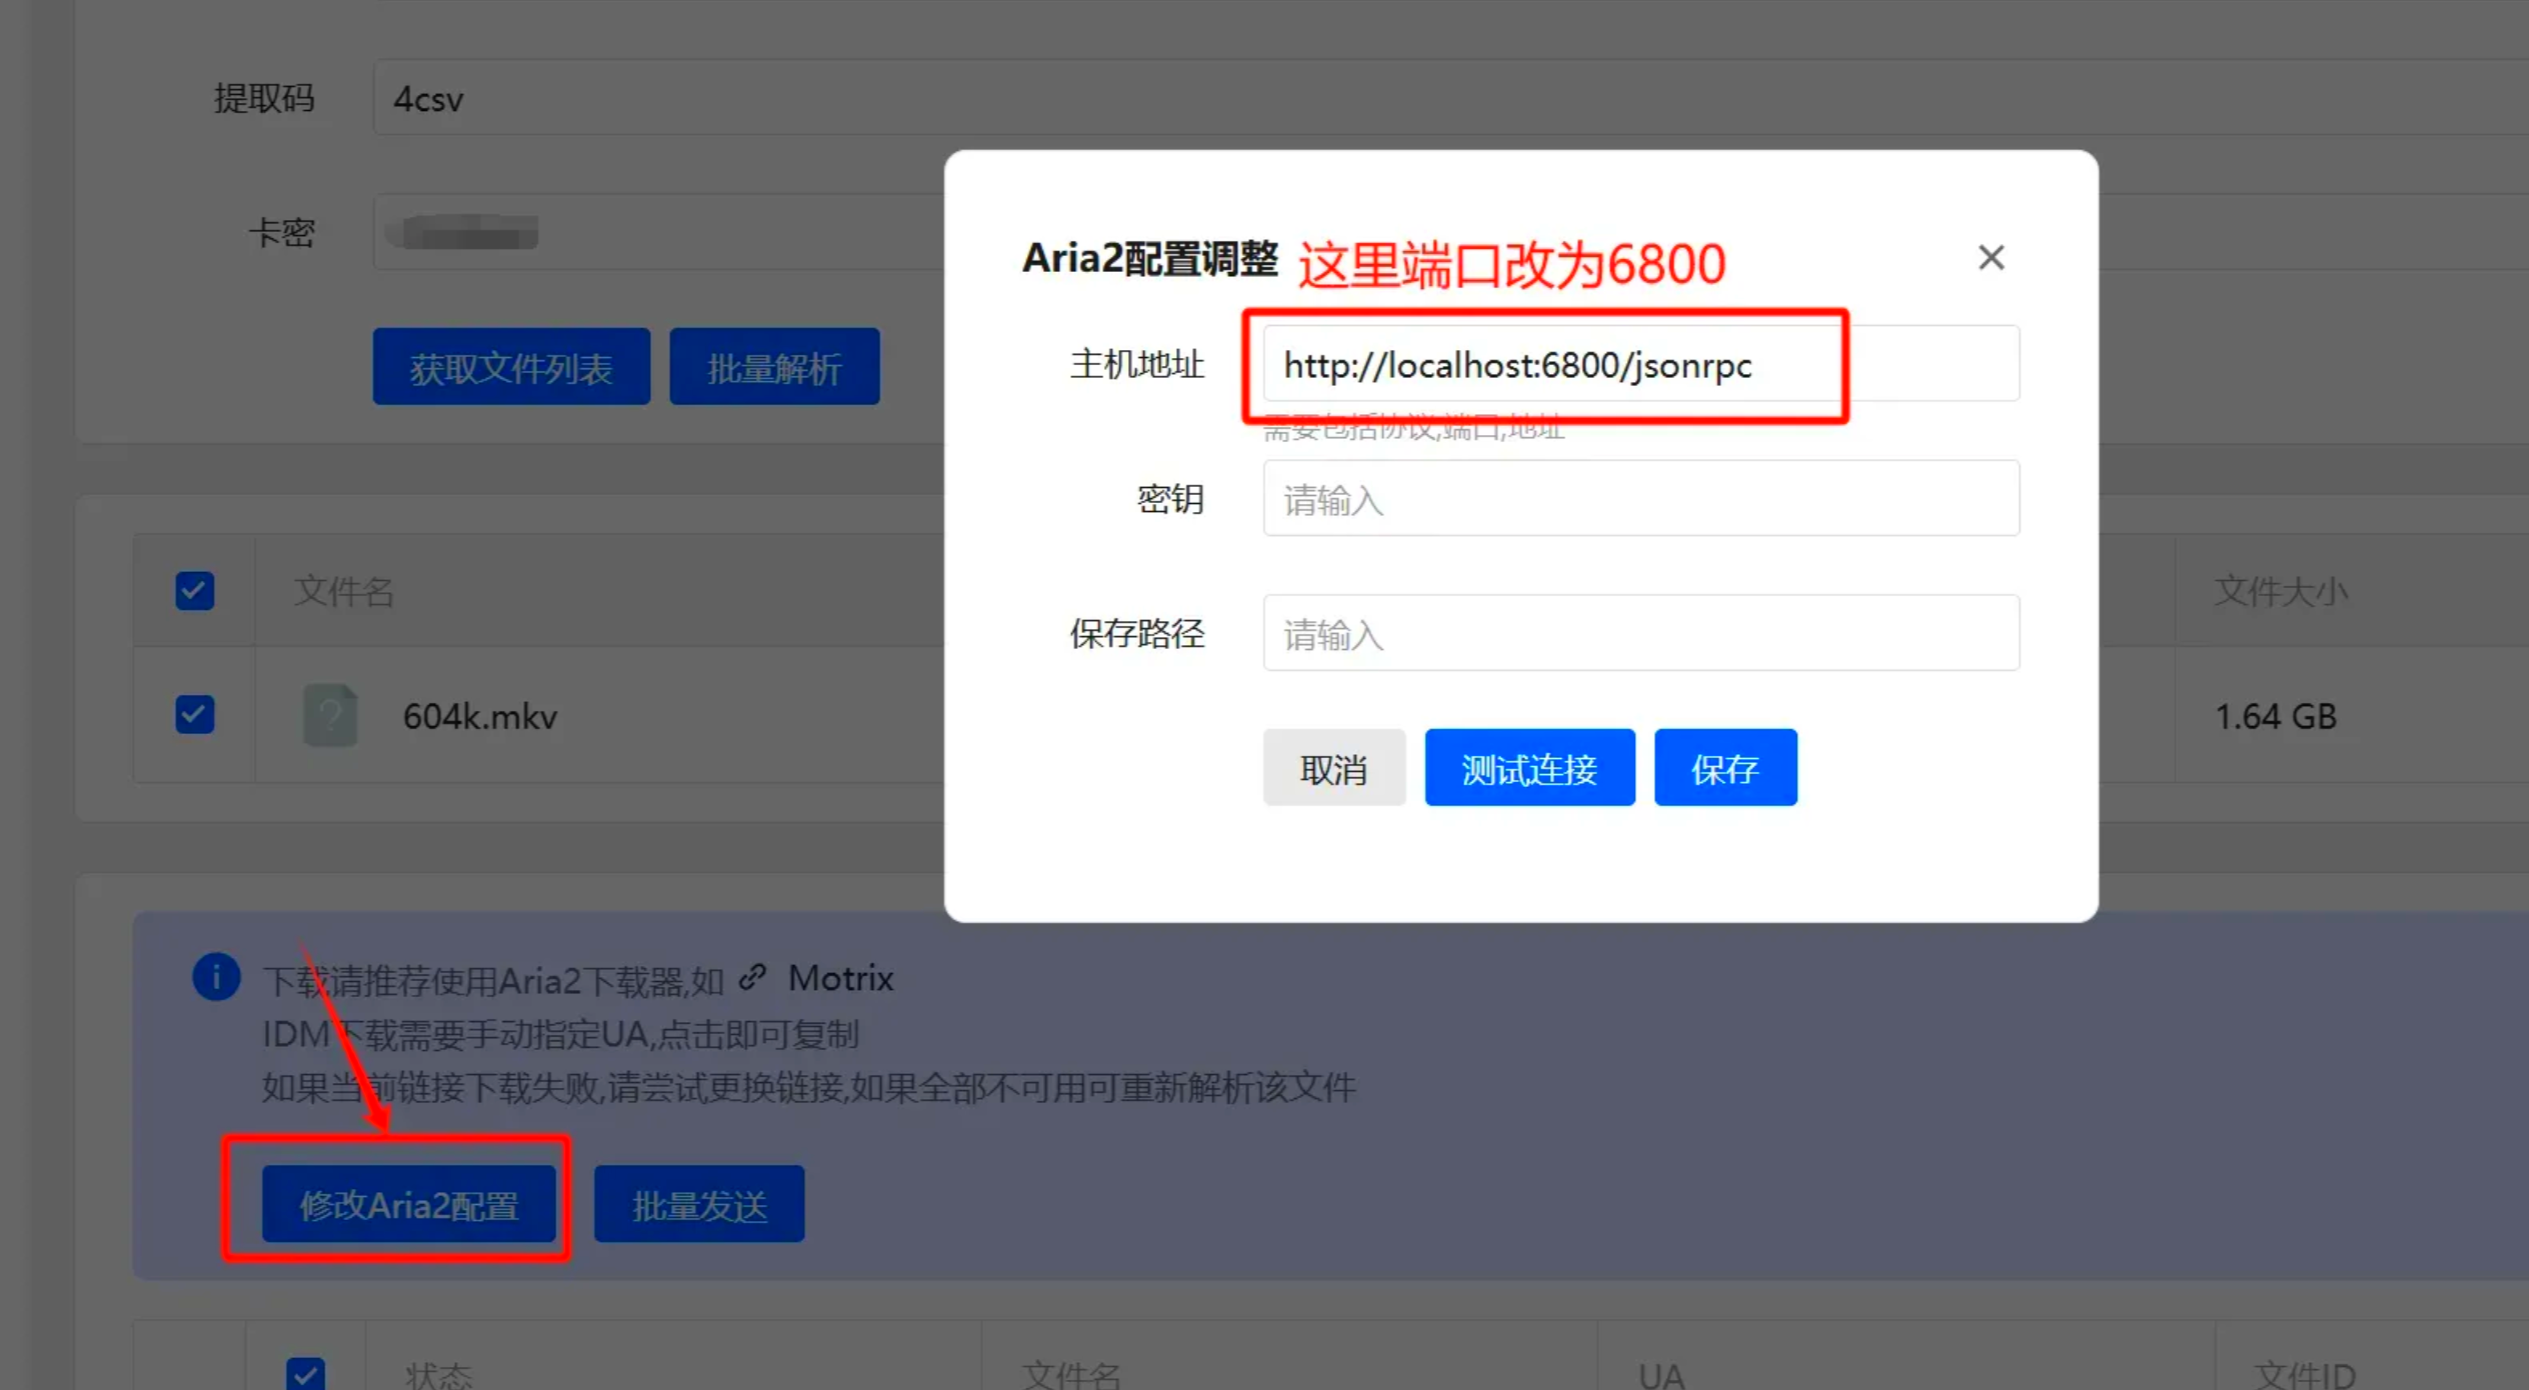The width and height of the screenshot is (2529, 1390).
Task: Click the 获取文件列表 button
Action: [511, 367]
